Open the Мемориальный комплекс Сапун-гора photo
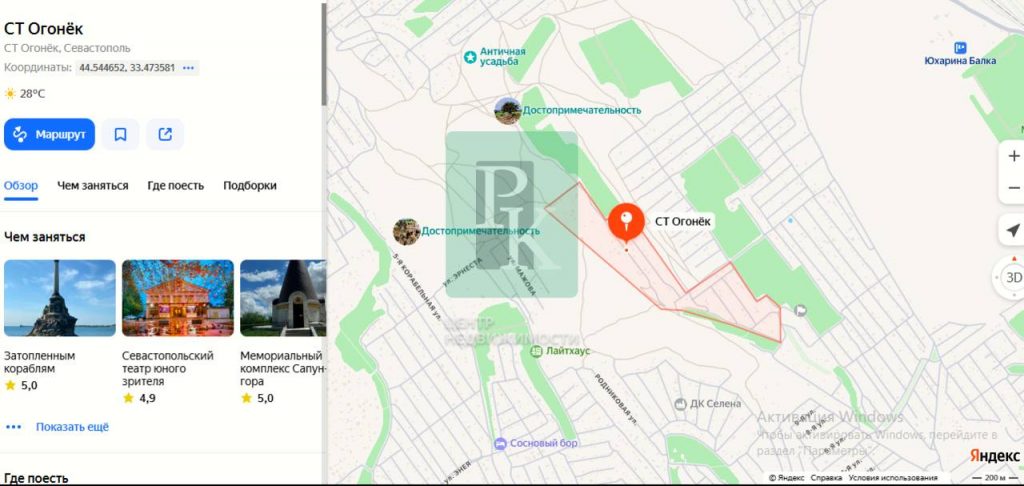The width and height of the screenshot is (1024, 486). (x=283, y=298)
